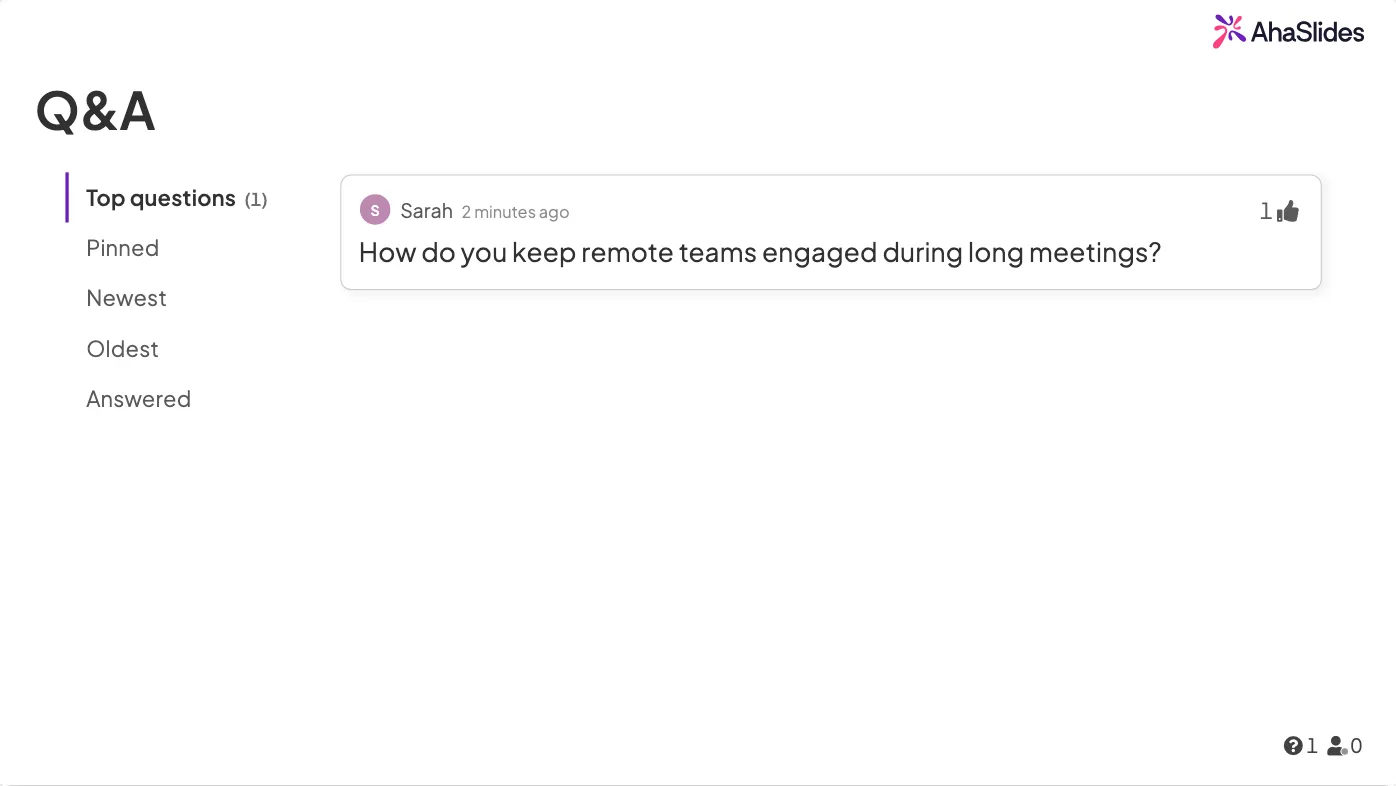Select the Newest sorting option
This screenshot has height=786, width=1396.
coord(126,298)
